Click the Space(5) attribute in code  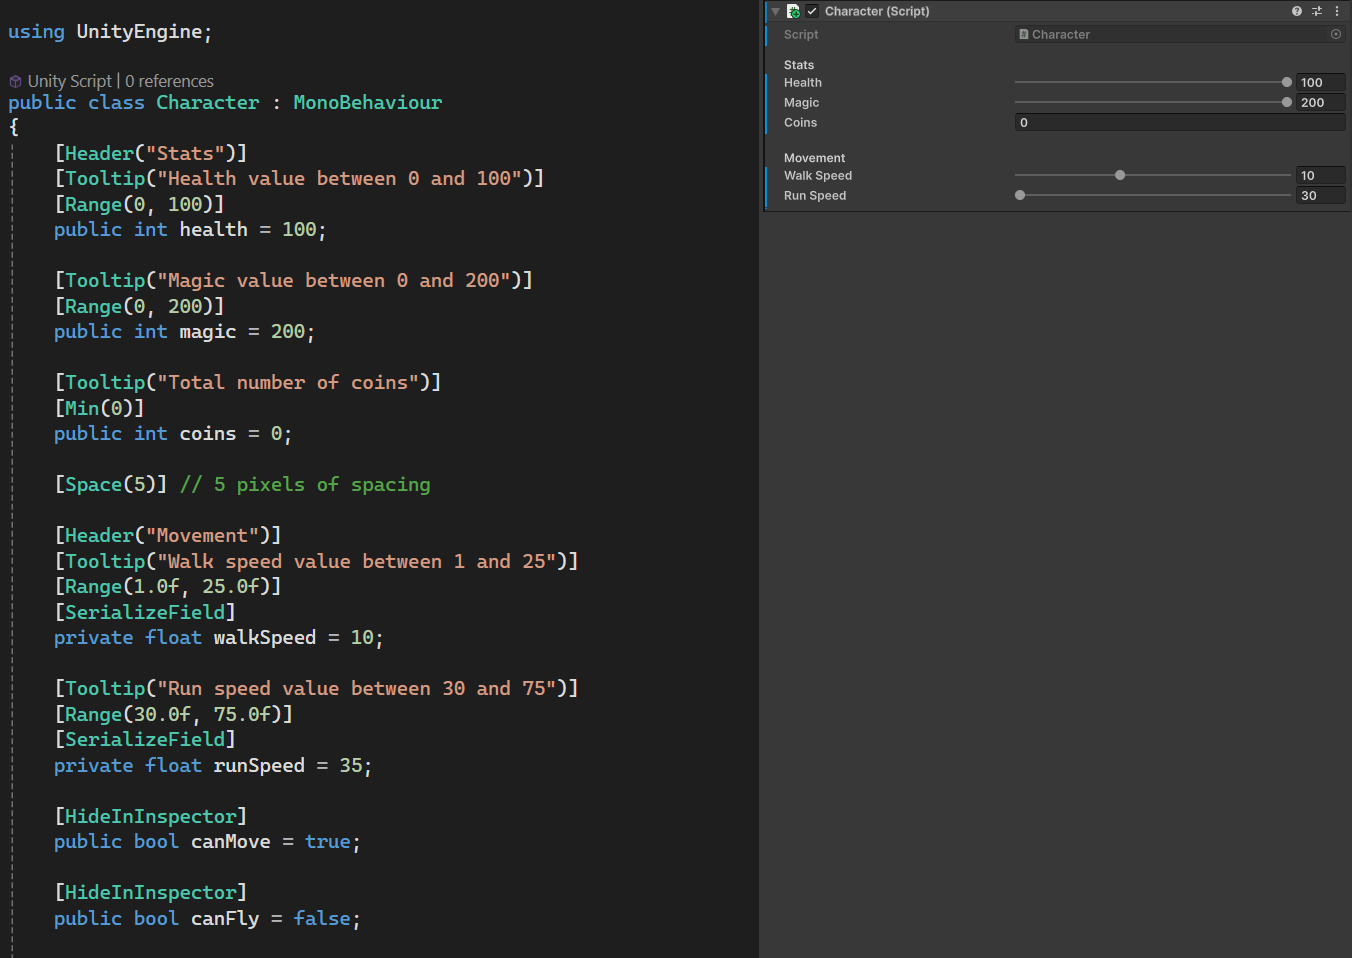(110, 484)
